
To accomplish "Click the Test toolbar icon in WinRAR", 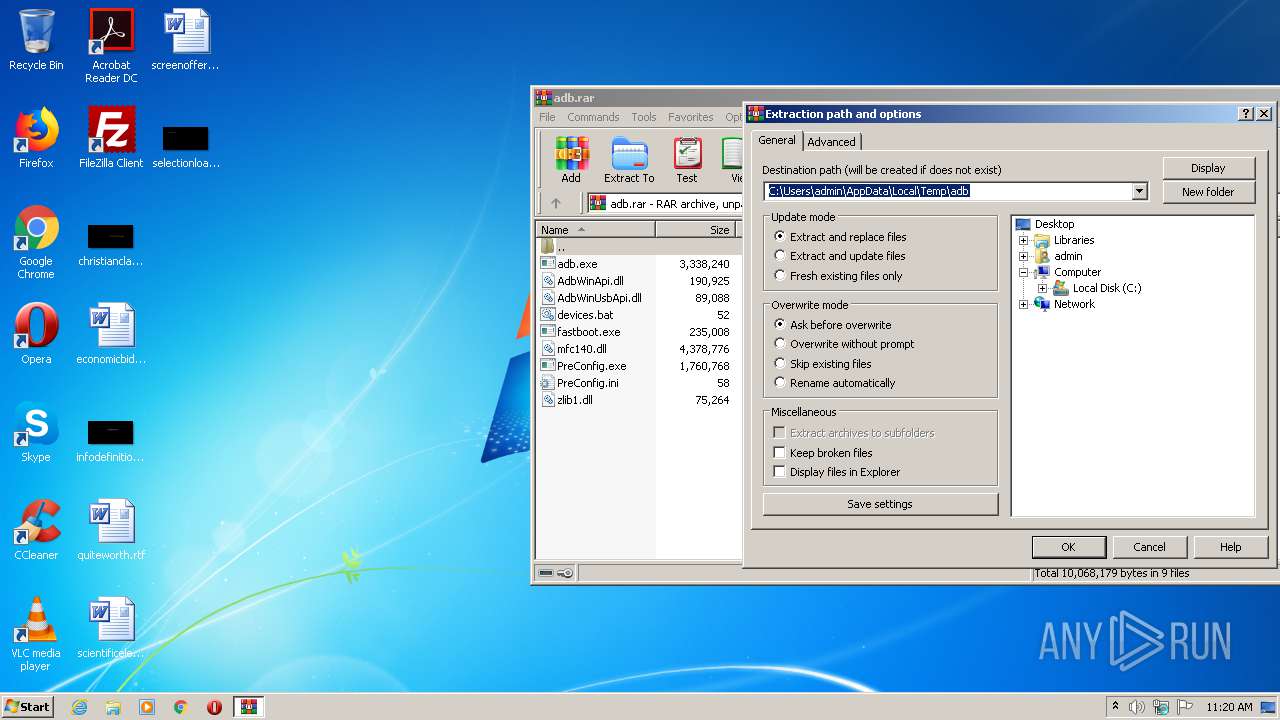I will coord(687,160).
